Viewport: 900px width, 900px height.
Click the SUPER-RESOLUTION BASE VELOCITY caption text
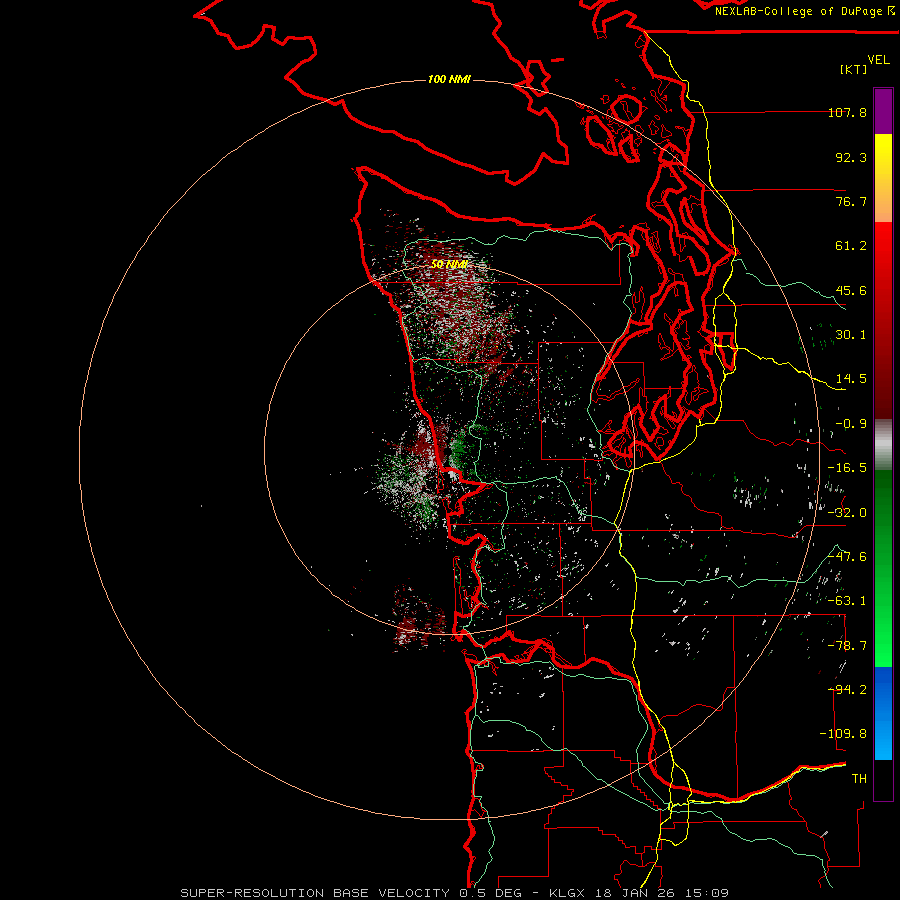315,893
